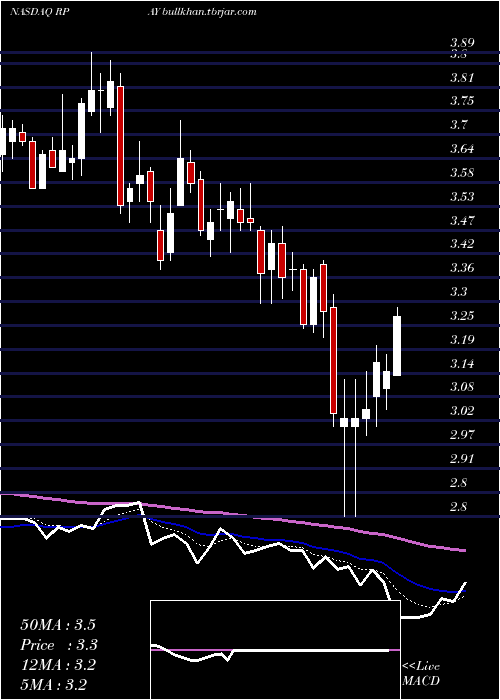Viewport: 500px width, 700px height.
Task: Click the 3.81 price axis label
Action: coord(462,78)
